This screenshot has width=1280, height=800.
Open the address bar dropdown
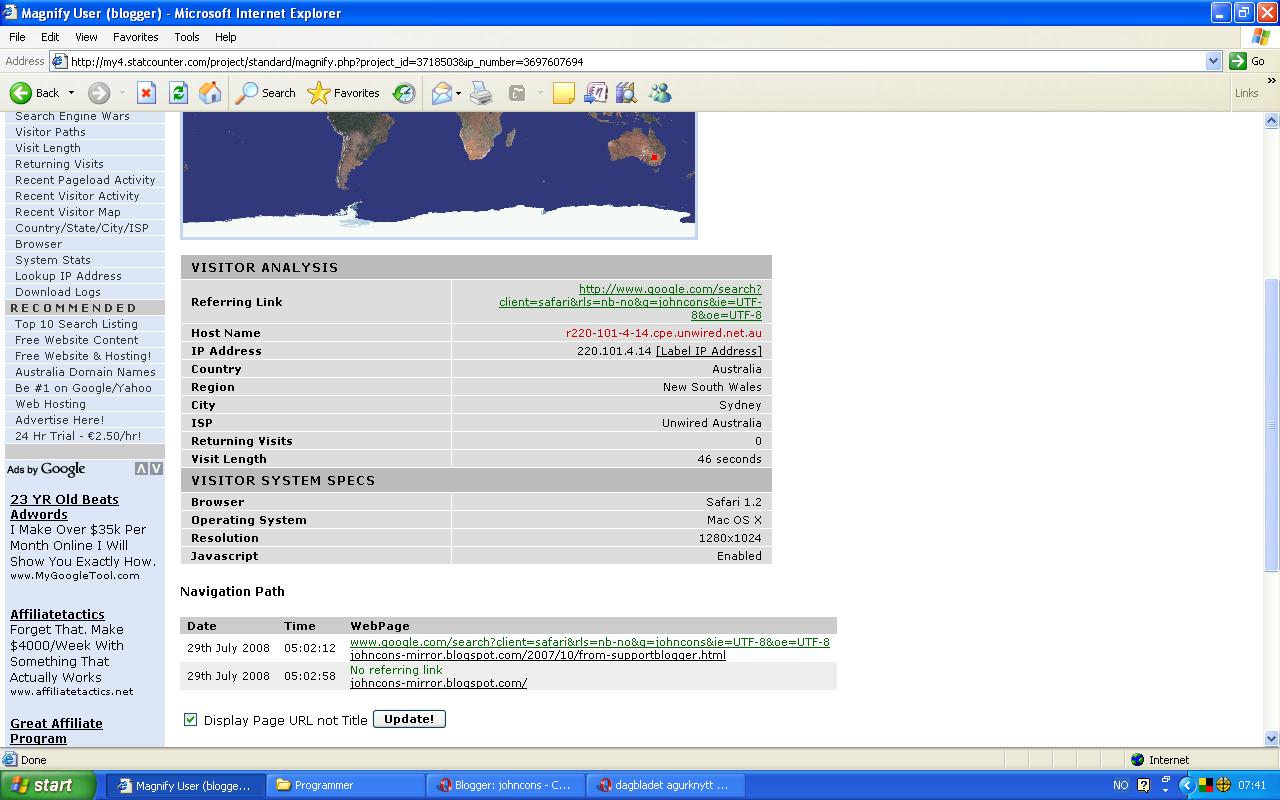1213,61
